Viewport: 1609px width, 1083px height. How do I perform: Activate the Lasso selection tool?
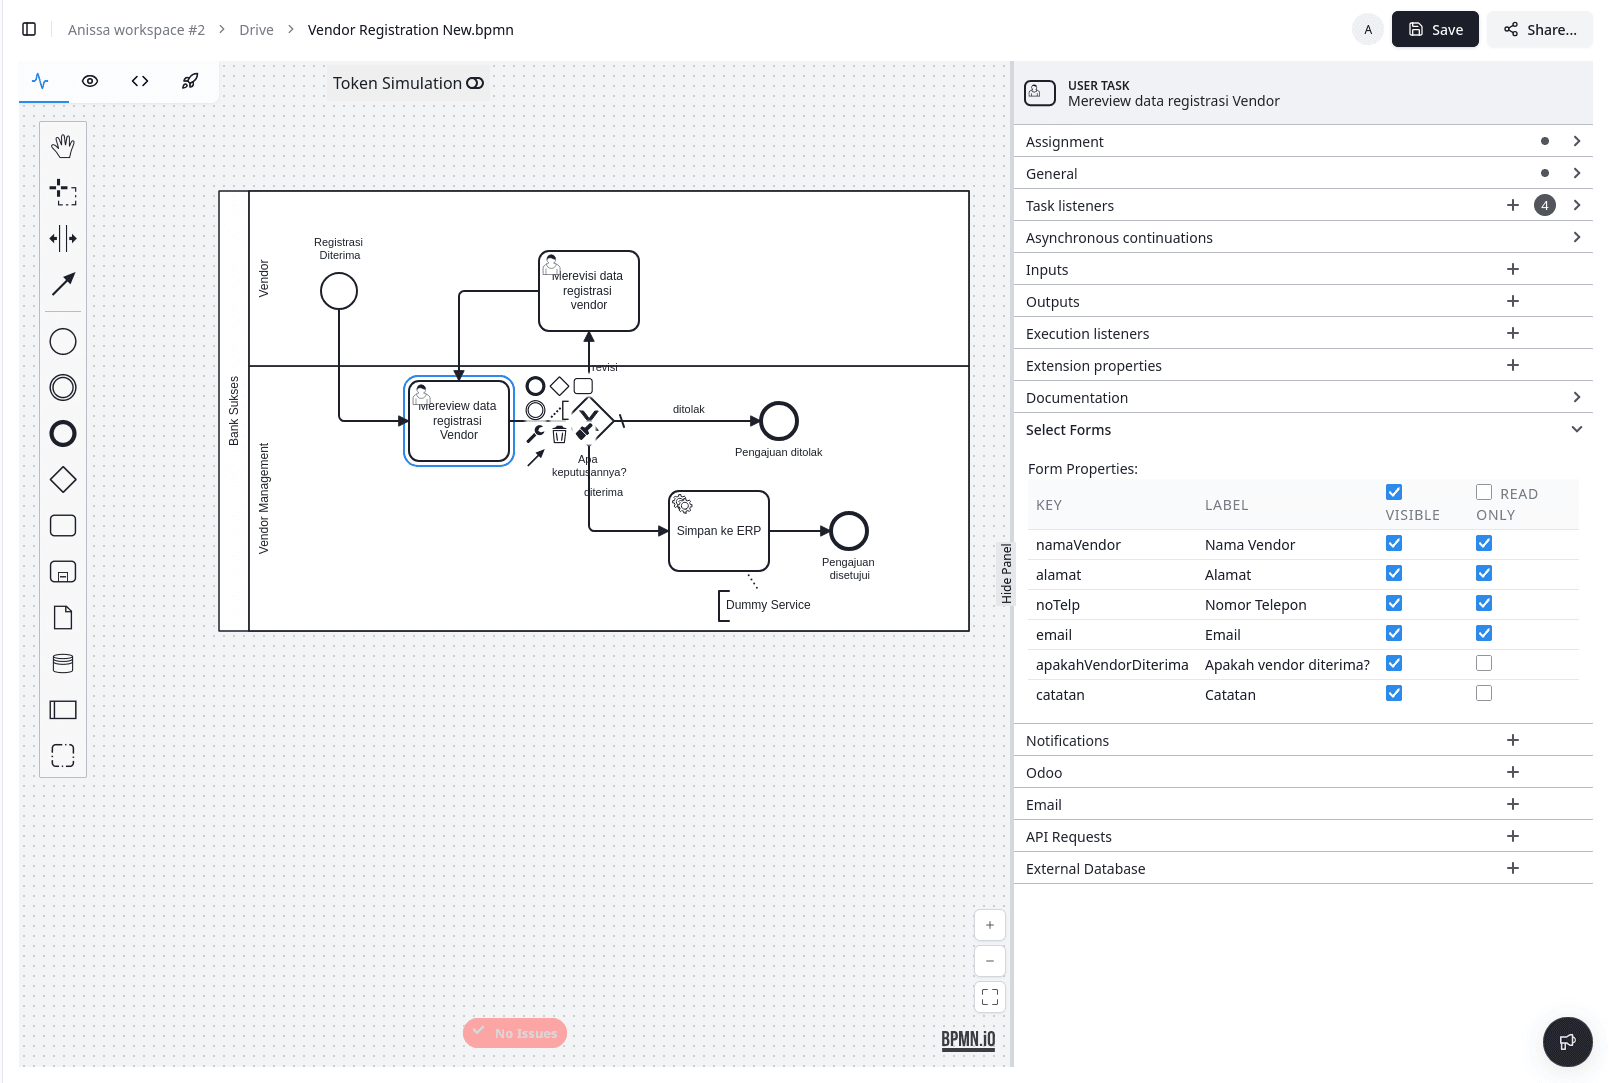pyautogui.click(x=63, y=192)
